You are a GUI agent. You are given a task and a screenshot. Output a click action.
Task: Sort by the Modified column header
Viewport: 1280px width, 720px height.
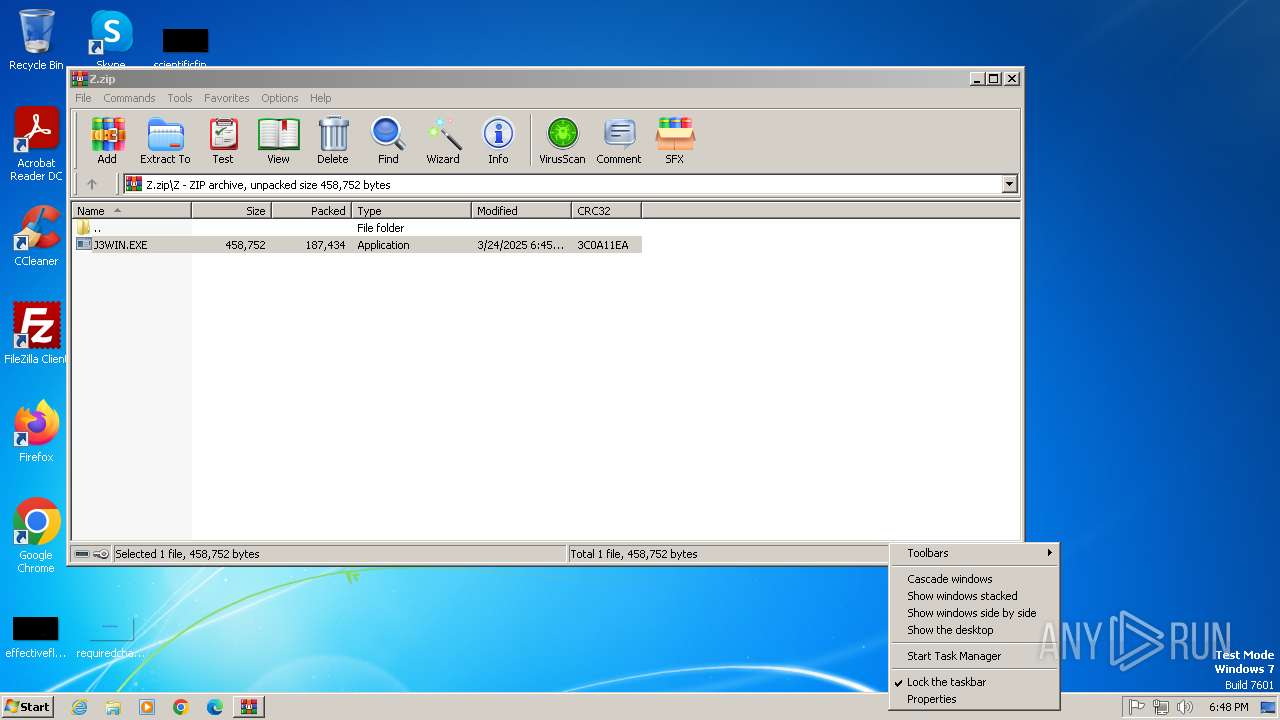pyautogui.click(x=522, y=211)
